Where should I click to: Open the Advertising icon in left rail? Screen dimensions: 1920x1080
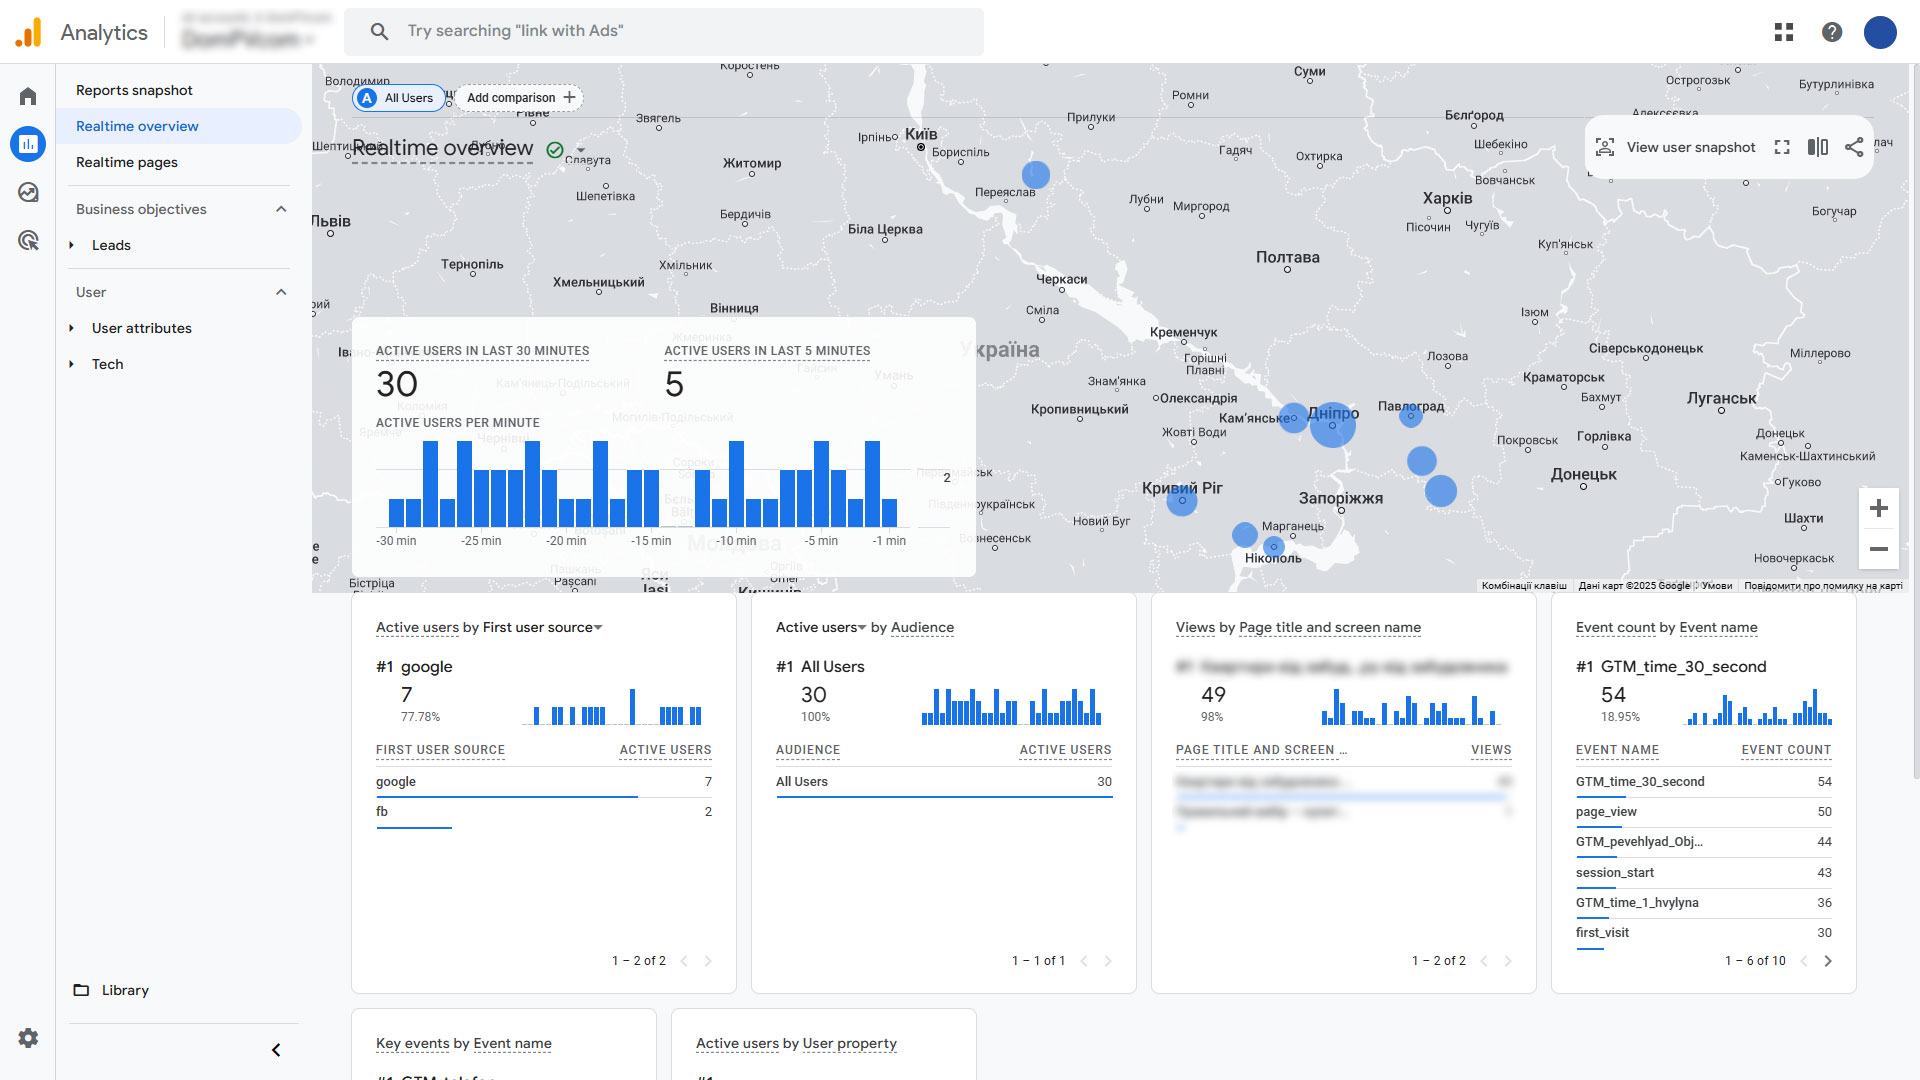[x=28, y=240]
